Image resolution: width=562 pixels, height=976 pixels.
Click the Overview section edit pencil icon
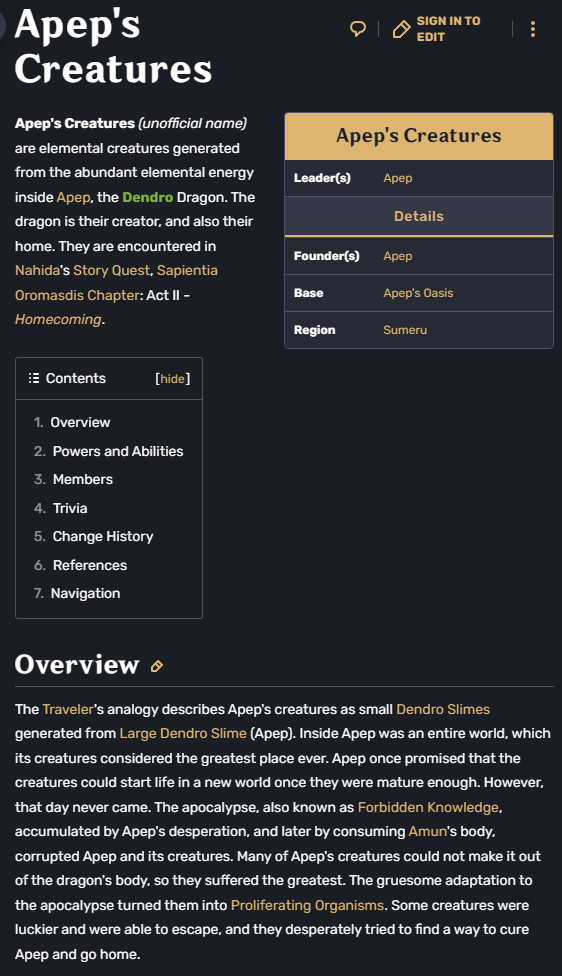pyautogui.click(x=157, y=666)
